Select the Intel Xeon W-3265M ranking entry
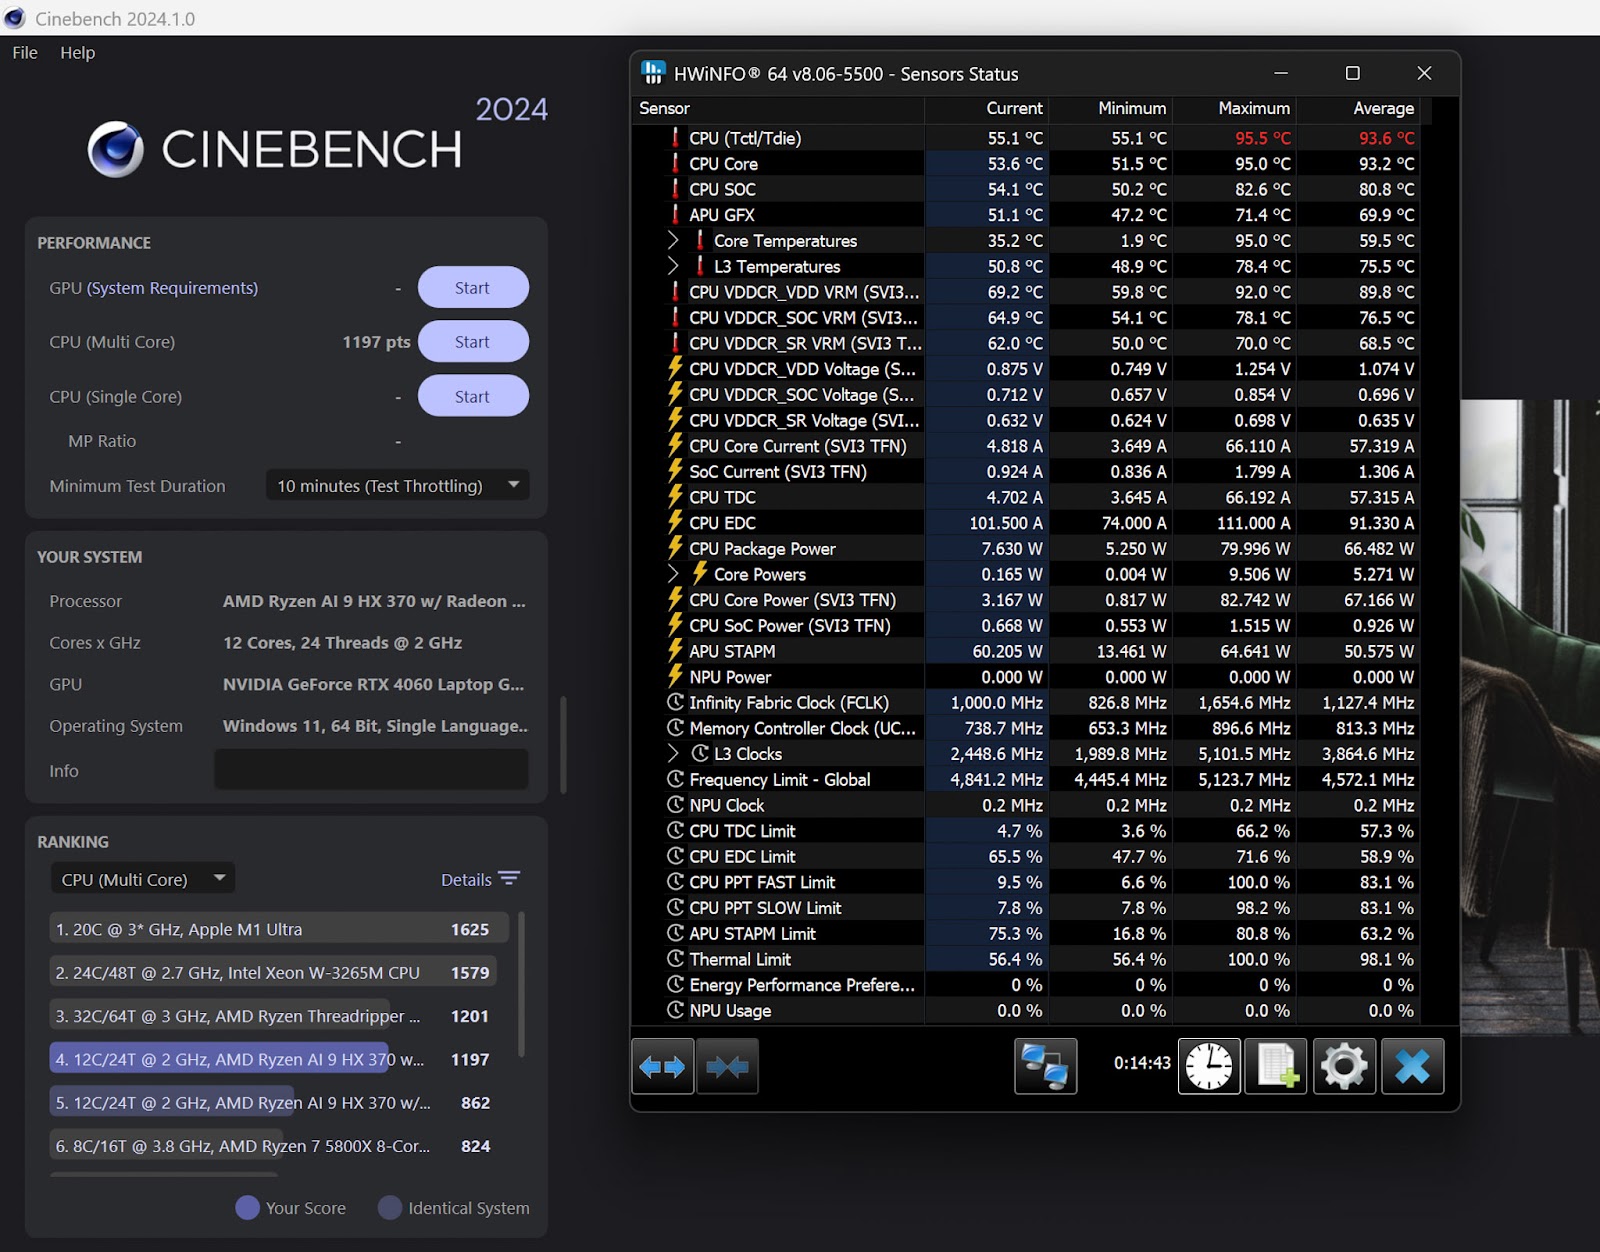 pos(273,972)
